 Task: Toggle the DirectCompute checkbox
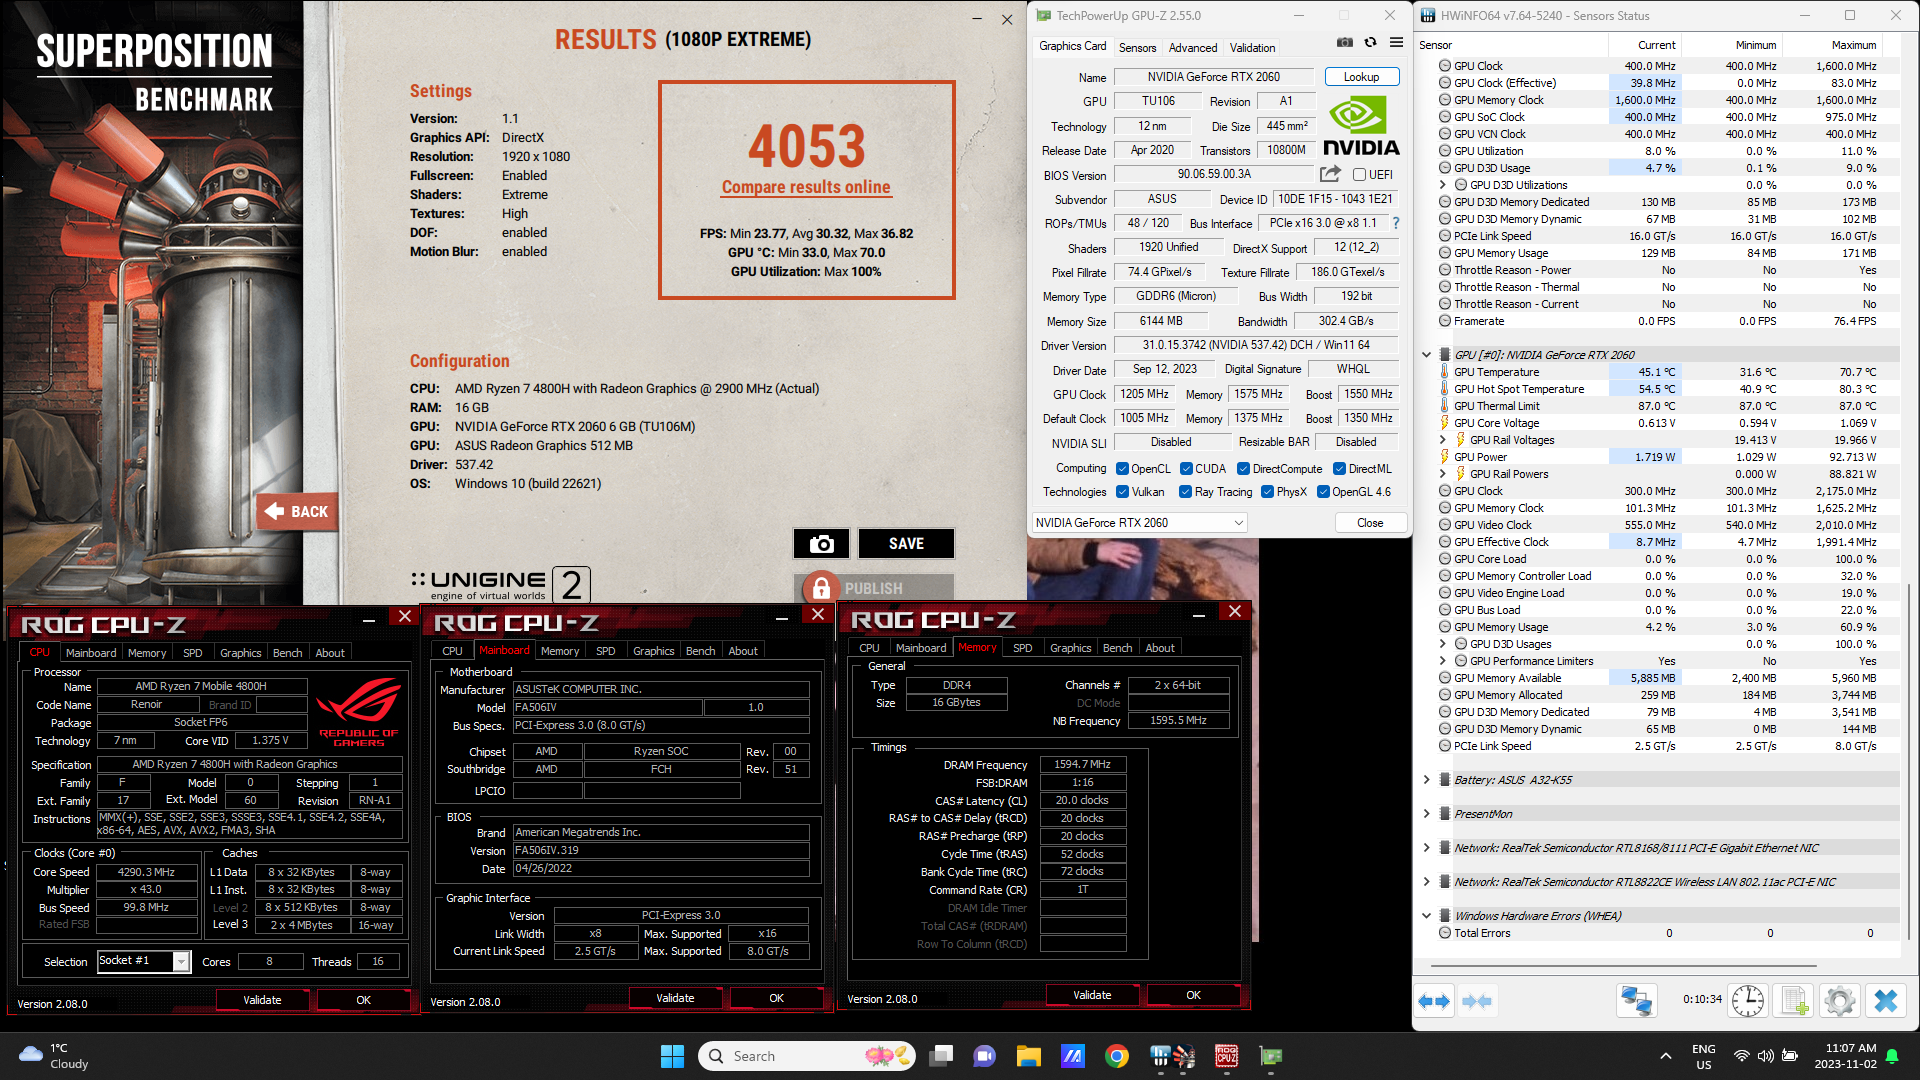click(1243, 469)
